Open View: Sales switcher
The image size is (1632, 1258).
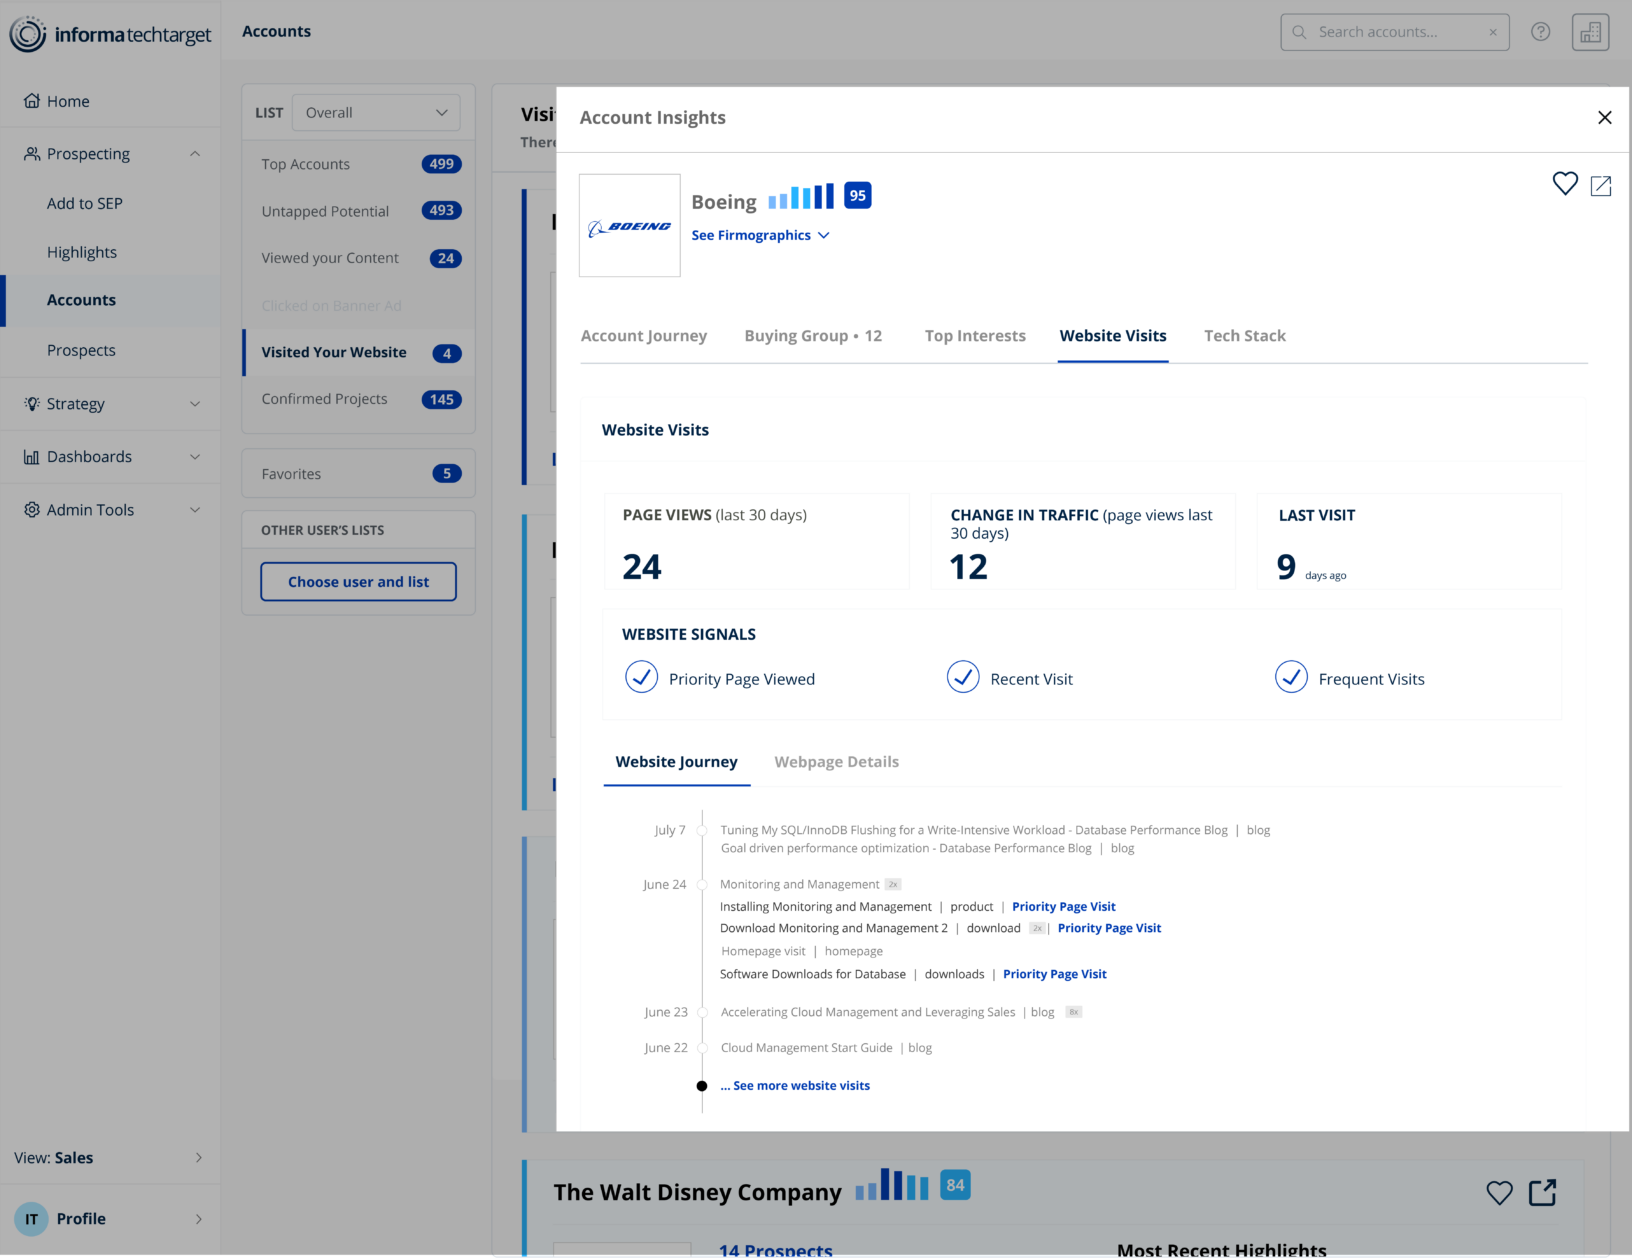[109, 1158]
